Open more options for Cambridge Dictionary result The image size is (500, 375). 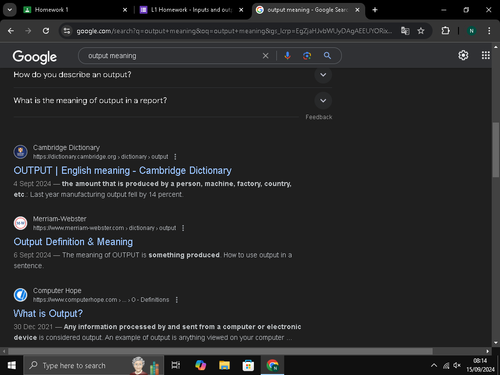point(175,157)
